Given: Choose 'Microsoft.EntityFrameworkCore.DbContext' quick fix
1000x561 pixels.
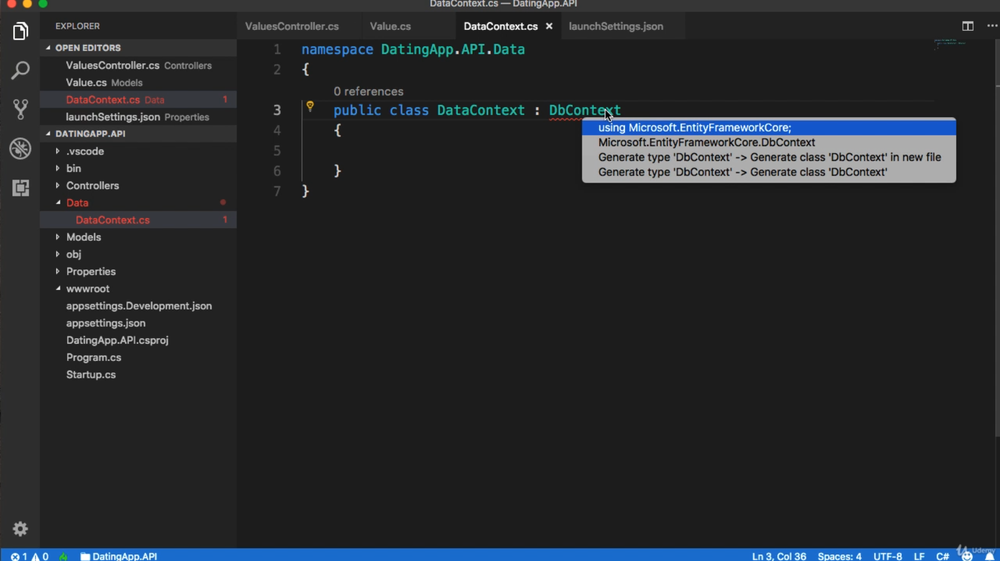Looking at the screenshot, I should pos(768,142).
